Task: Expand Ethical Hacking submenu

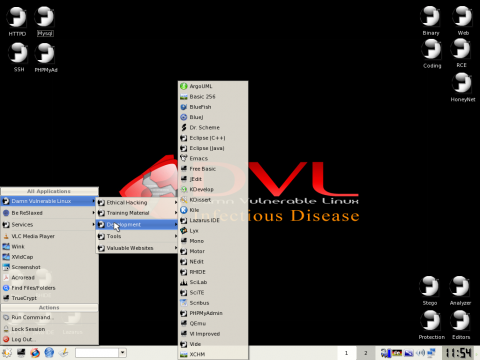Action: 137,203
